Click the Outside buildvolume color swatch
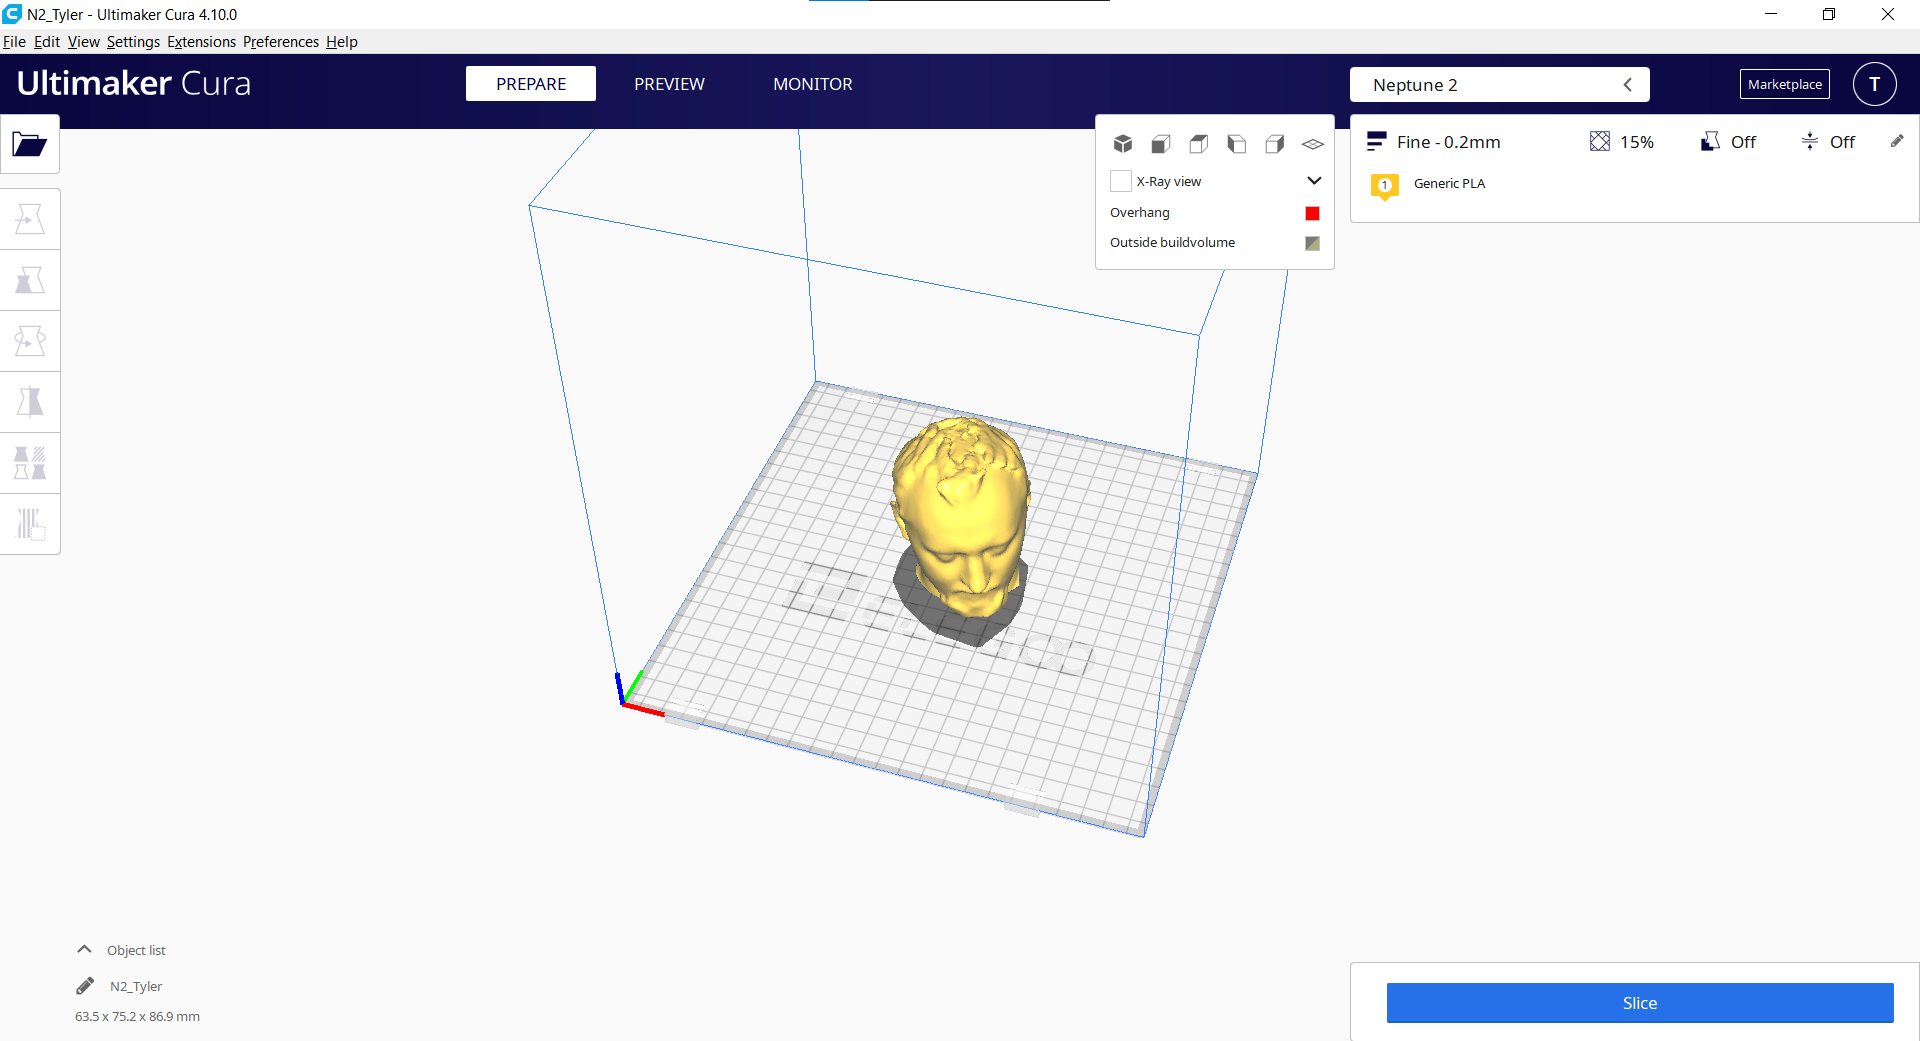 (1313, 243)
